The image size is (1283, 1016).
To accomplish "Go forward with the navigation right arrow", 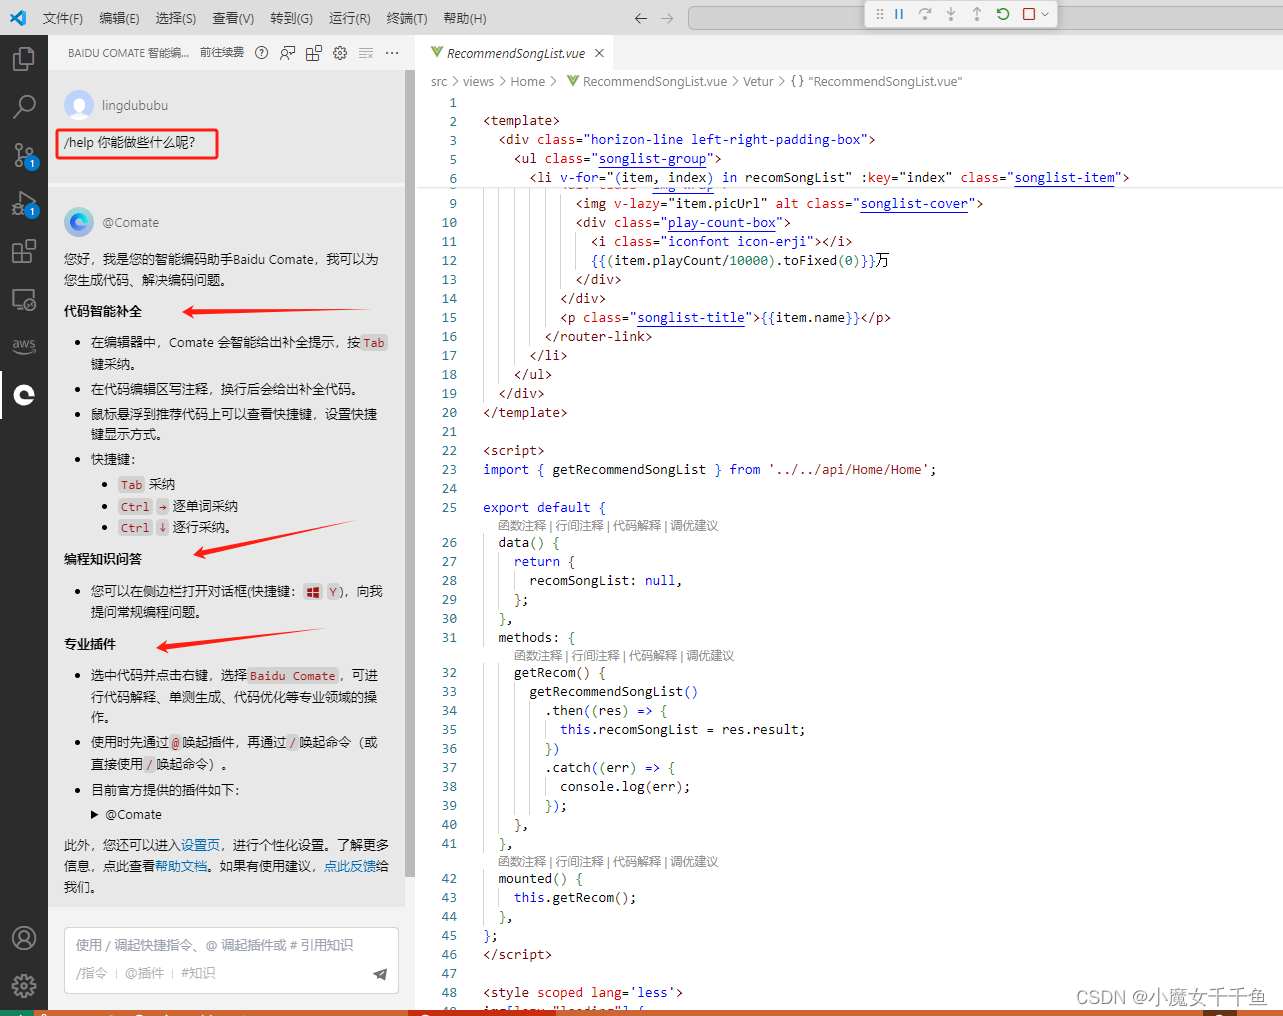I will coord(667,18).
